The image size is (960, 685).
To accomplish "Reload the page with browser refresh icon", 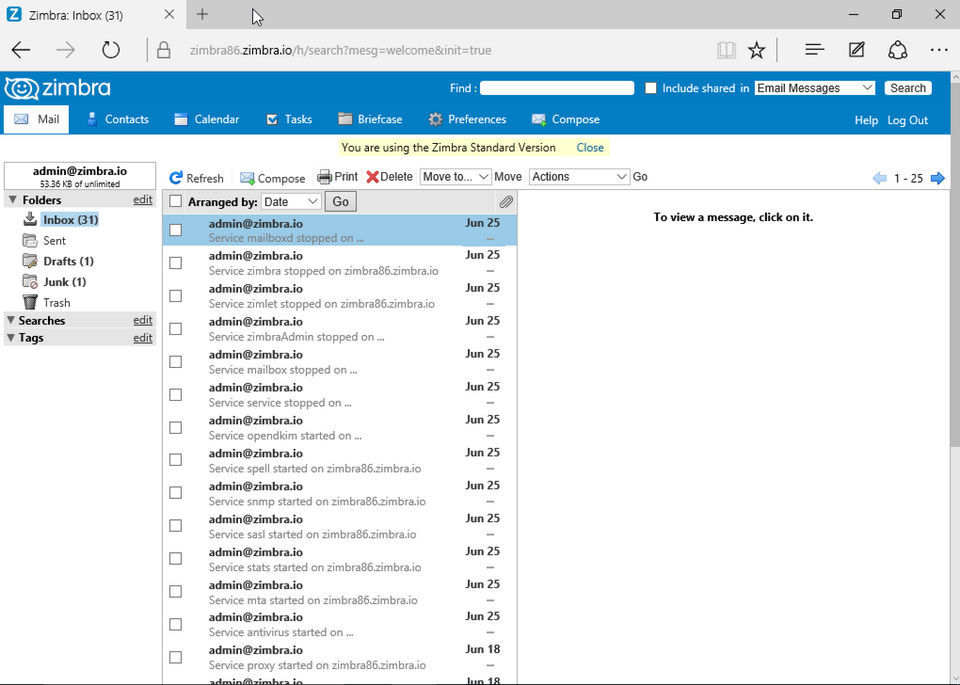I will (x=111, y=50).
